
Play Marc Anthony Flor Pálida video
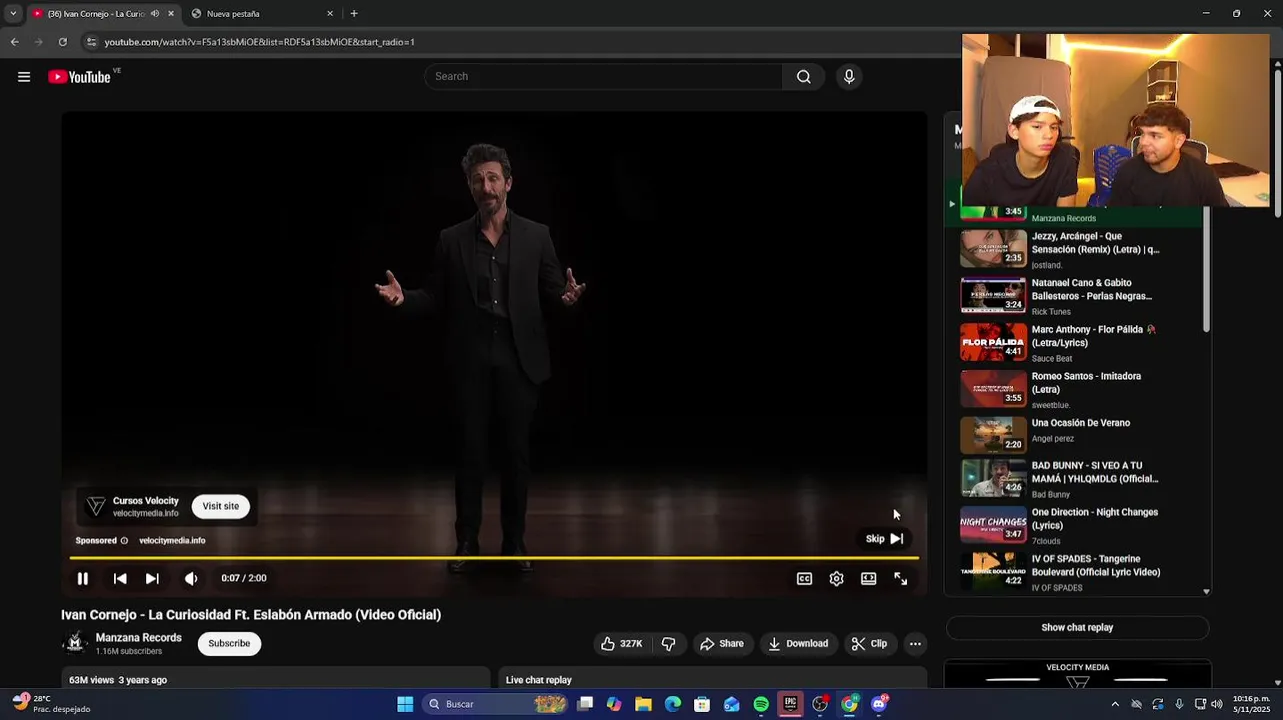[1075, 343]
